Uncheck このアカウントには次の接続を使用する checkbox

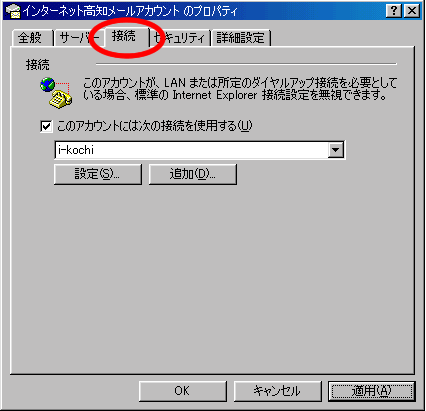click(x=46, y=126)
